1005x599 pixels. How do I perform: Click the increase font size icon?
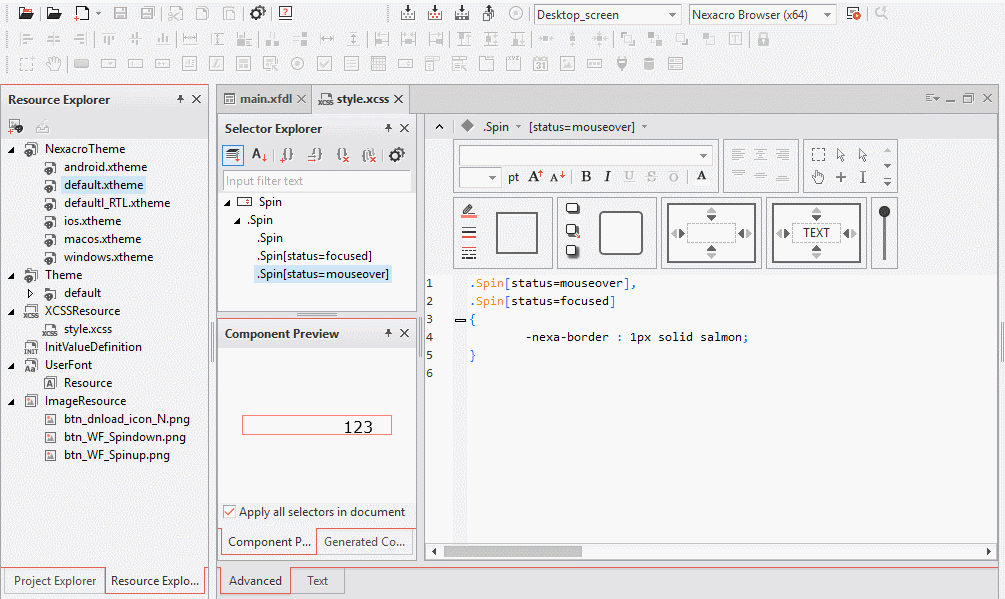(535, 177)
